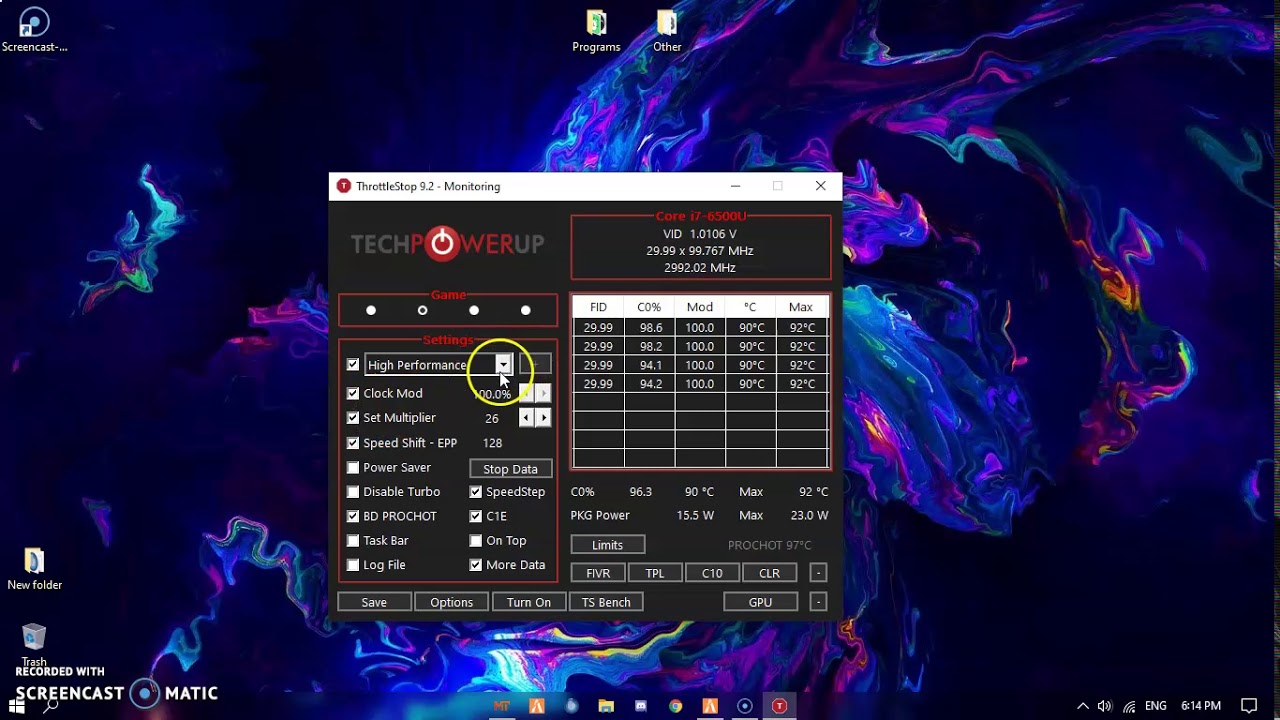
Task: Open the Programs desktop folder
Action: tap(596, 31)
